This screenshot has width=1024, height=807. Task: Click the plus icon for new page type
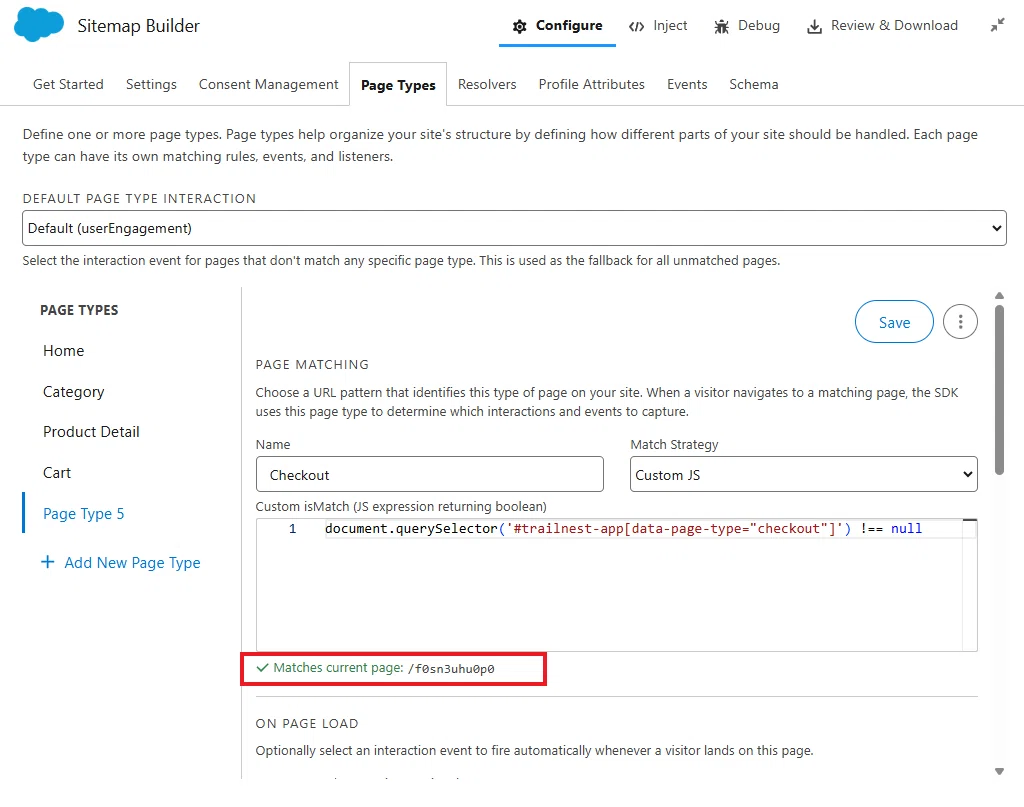pyautogui.click(x=48, y=562)
